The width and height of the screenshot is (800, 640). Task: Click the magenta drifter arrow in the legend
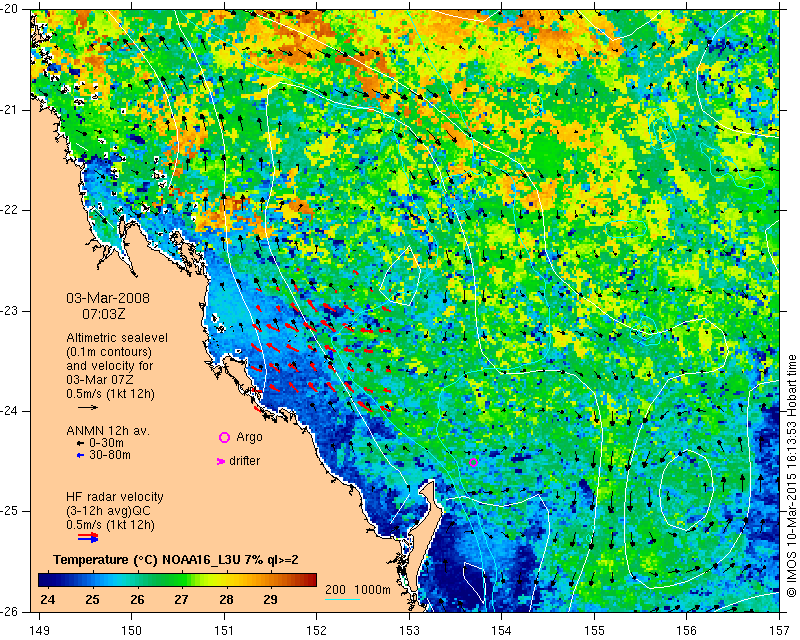(x=221, y=461)
